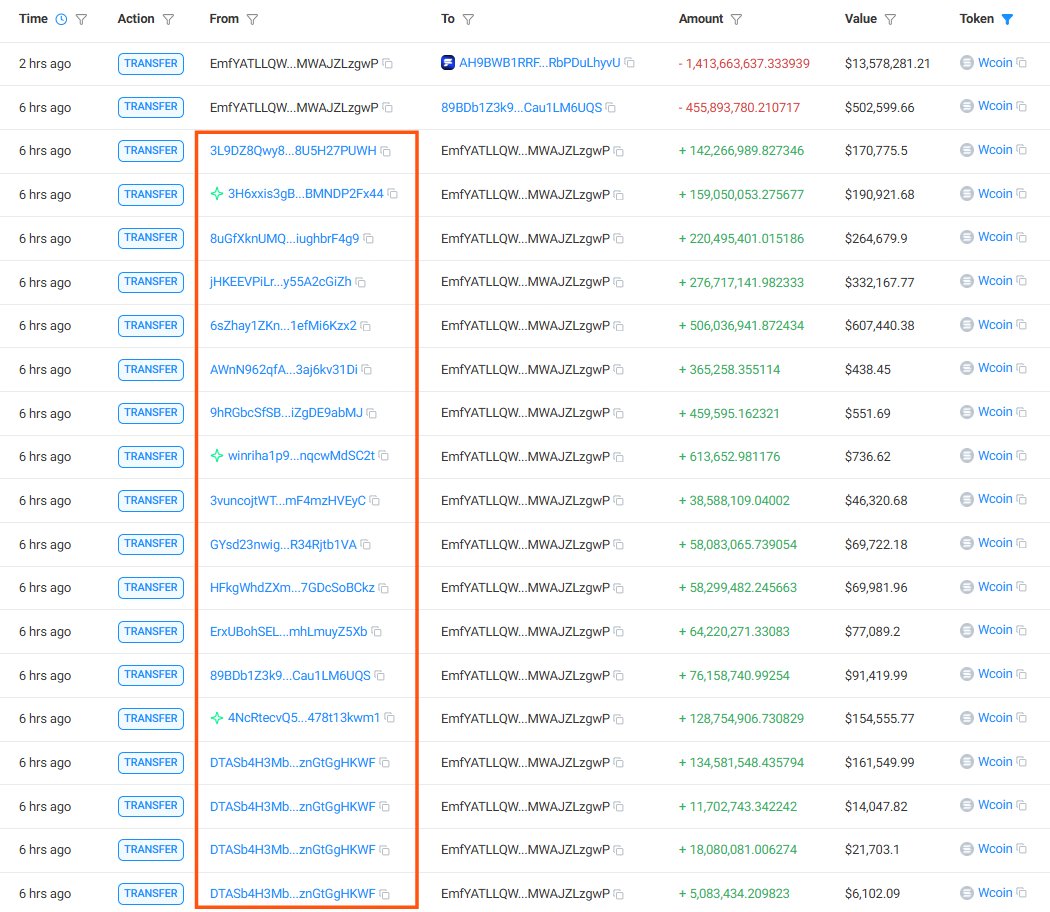Copy the 4NcRtecvQ5...478t13kwm1 address
Viewport: 1050px width, 912px height.
pyautogui.click(x=390, y=718)
